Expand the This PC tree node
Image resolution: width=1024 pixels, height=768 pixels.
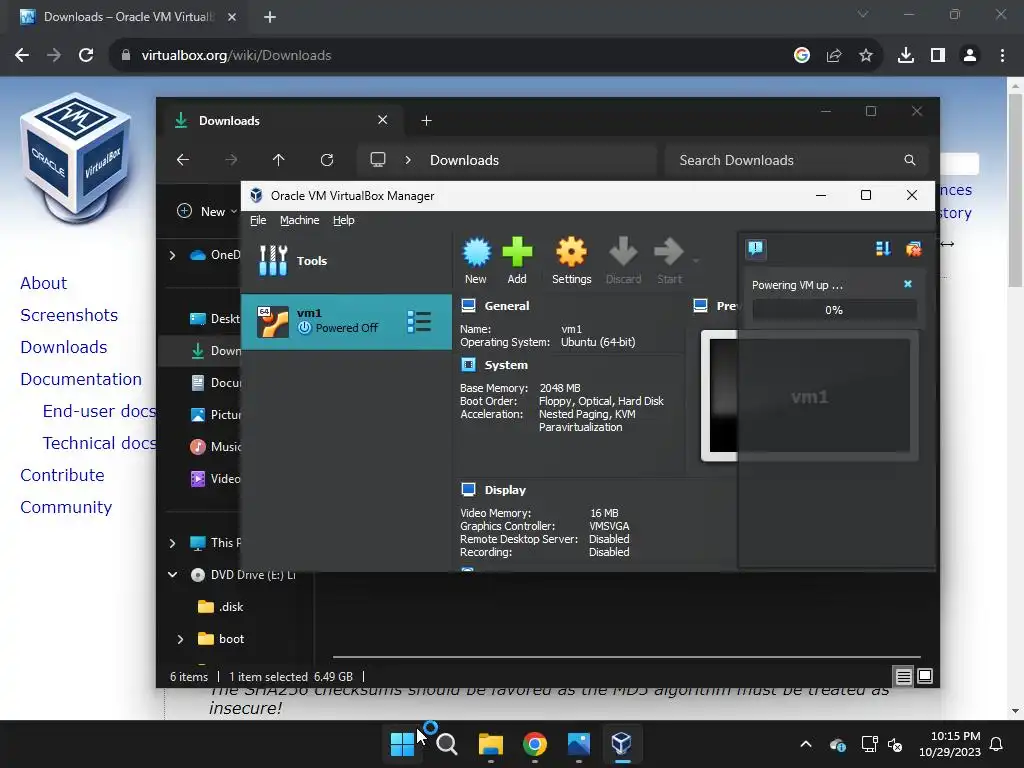point(172,543)
